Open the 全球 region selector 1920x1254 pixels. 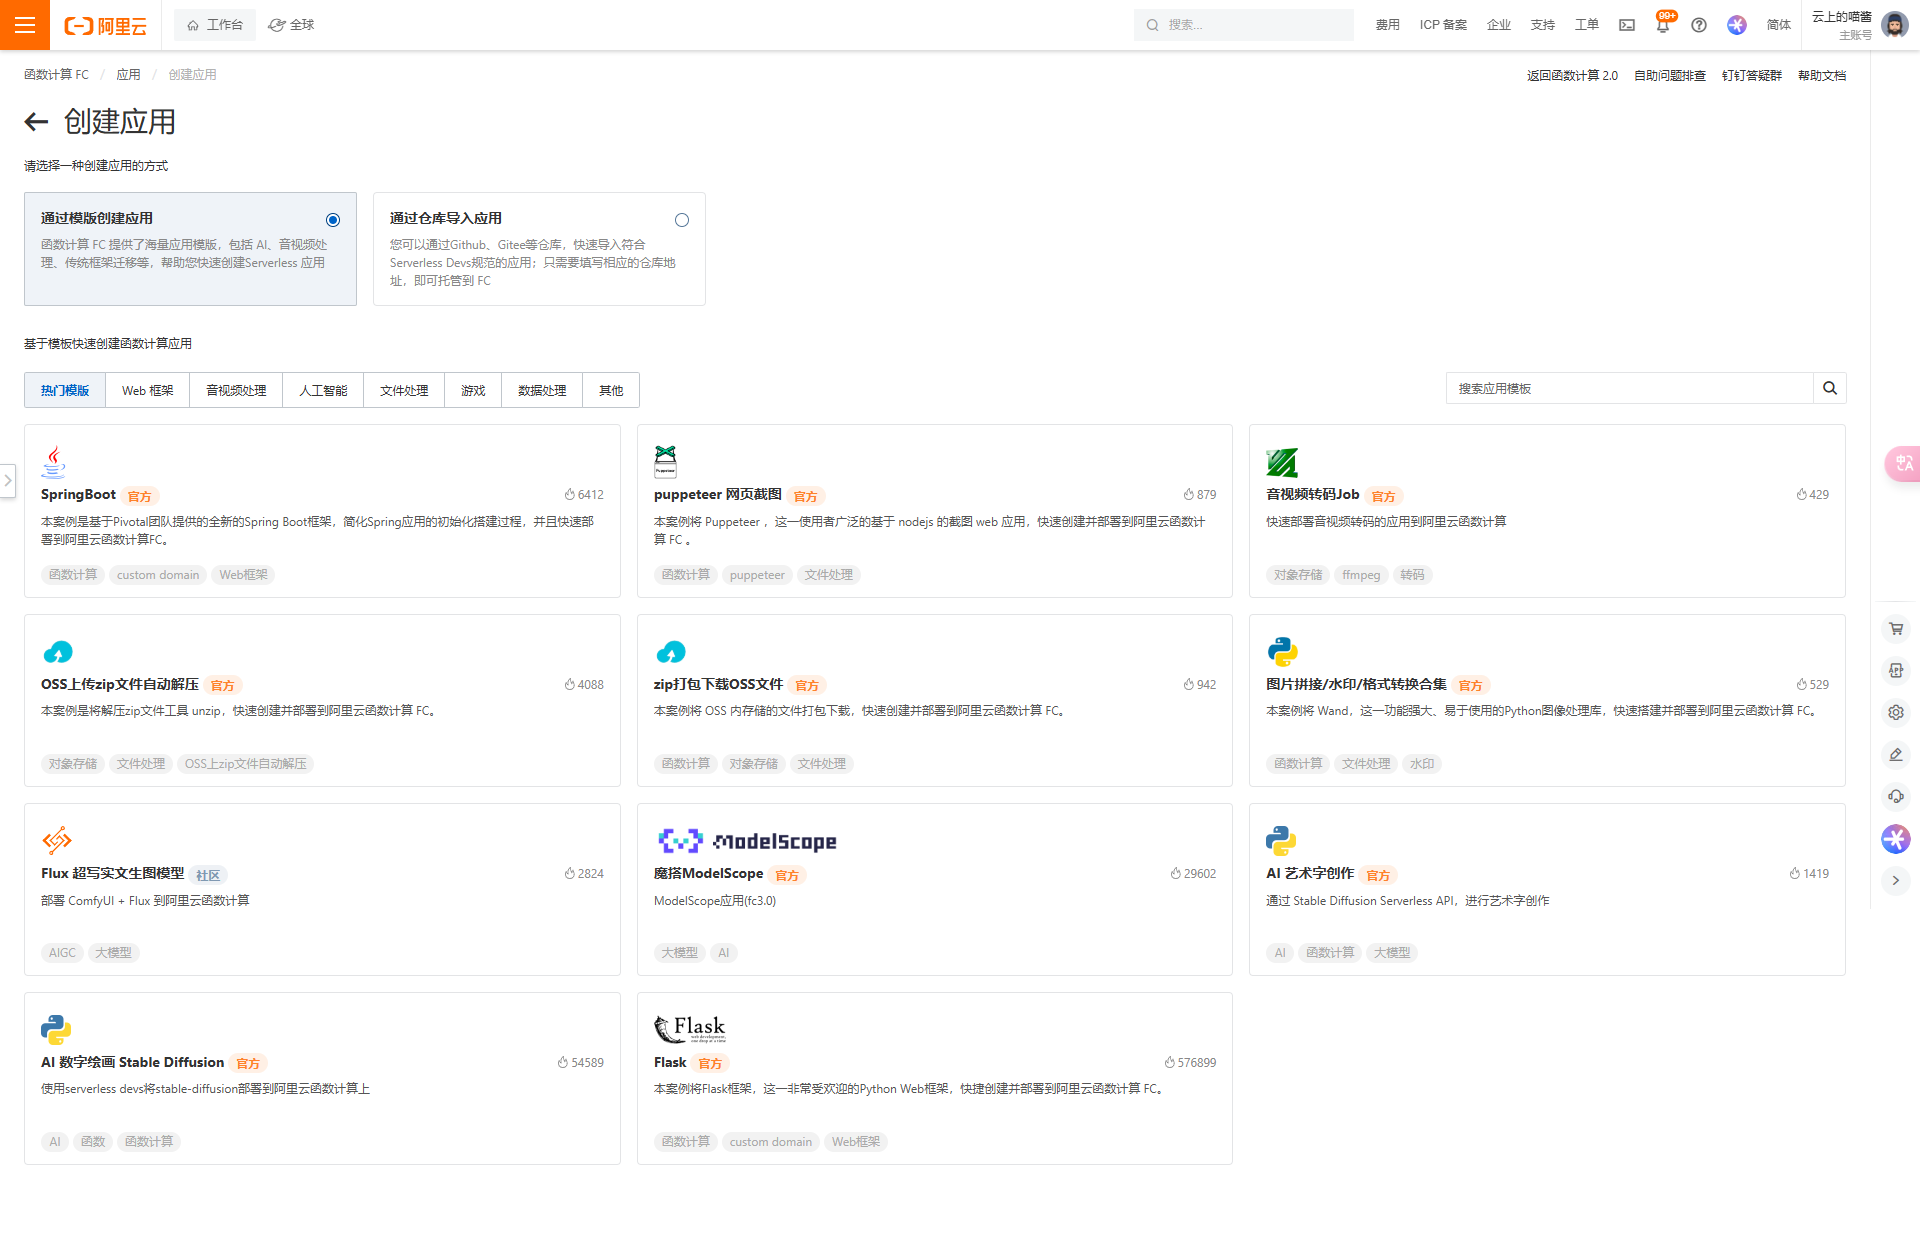292,25
